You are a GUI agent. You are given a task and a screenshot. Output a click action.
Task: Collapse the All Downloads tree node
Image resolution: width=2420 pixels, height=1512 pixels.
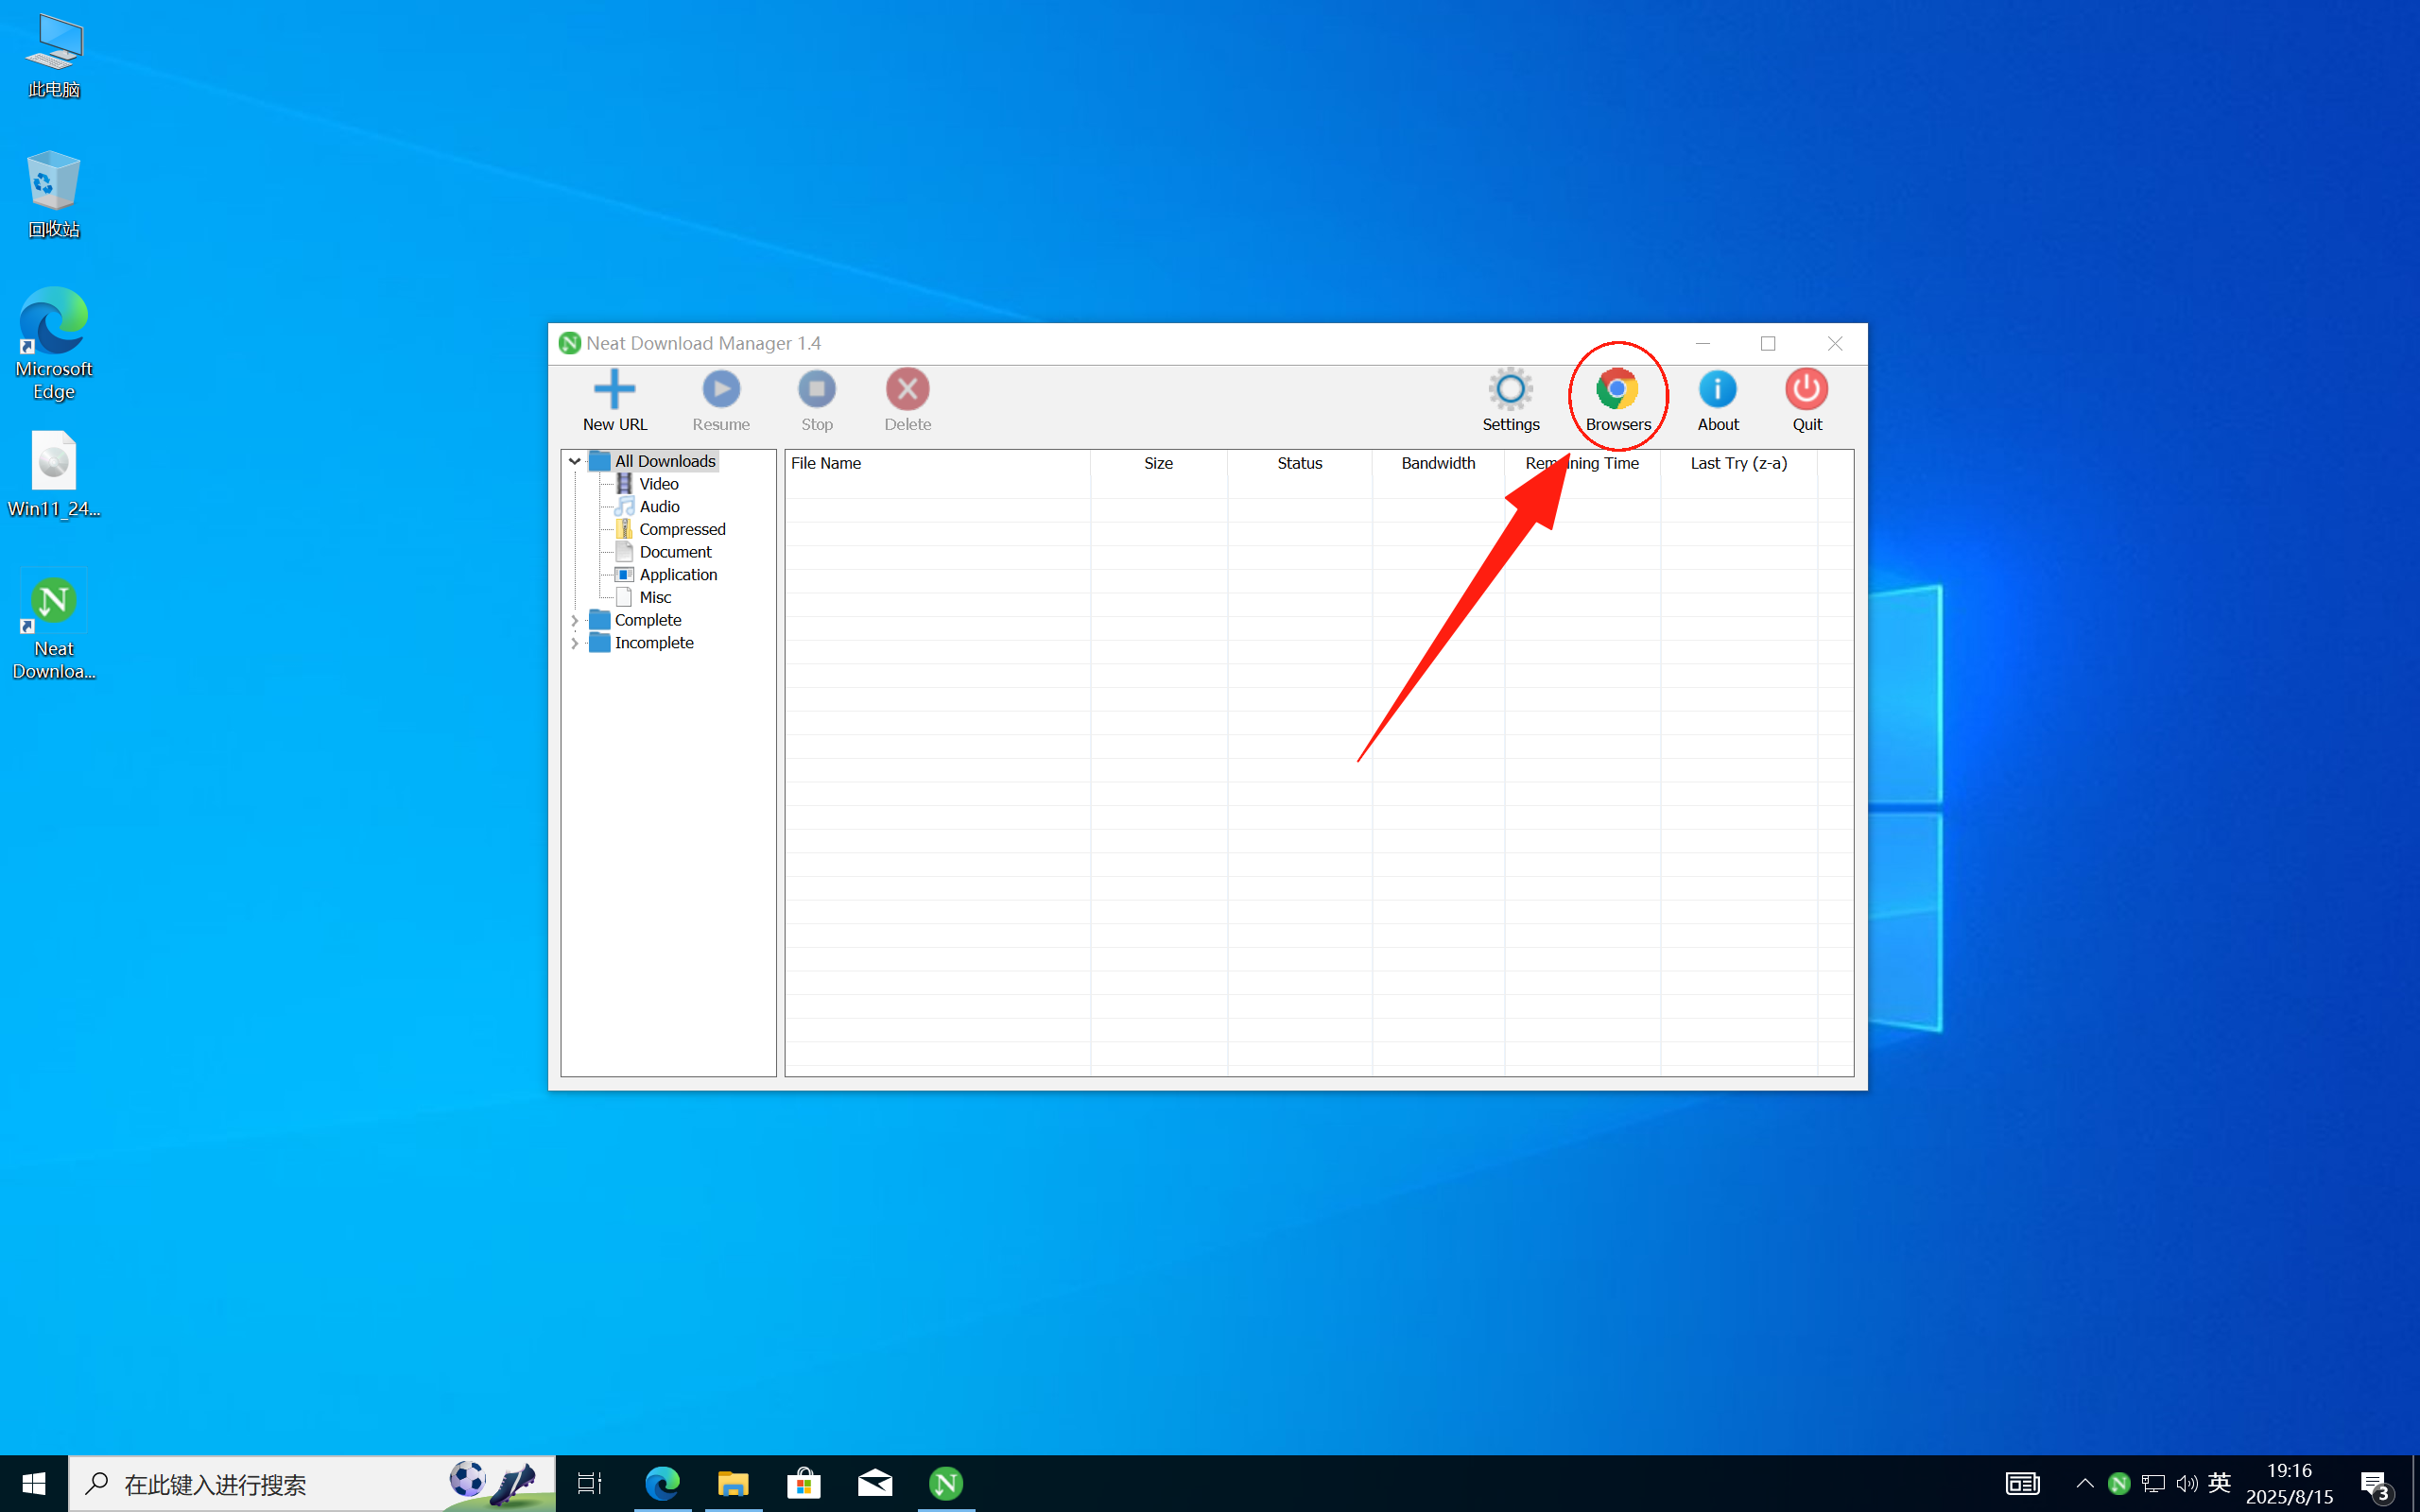(x=575, y=461)
